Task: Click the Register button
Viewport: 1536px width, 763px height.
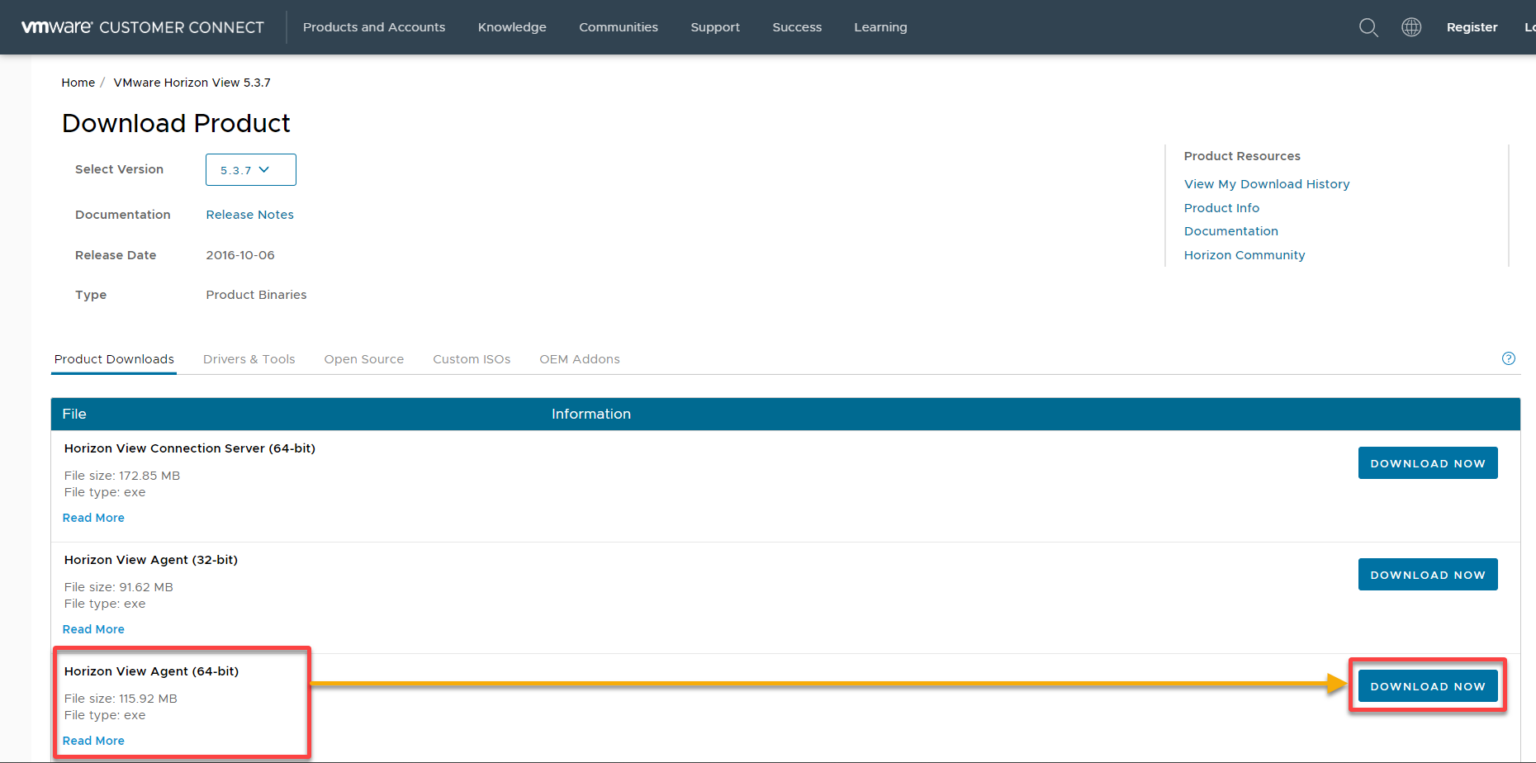Action: tap(1472, 27)
